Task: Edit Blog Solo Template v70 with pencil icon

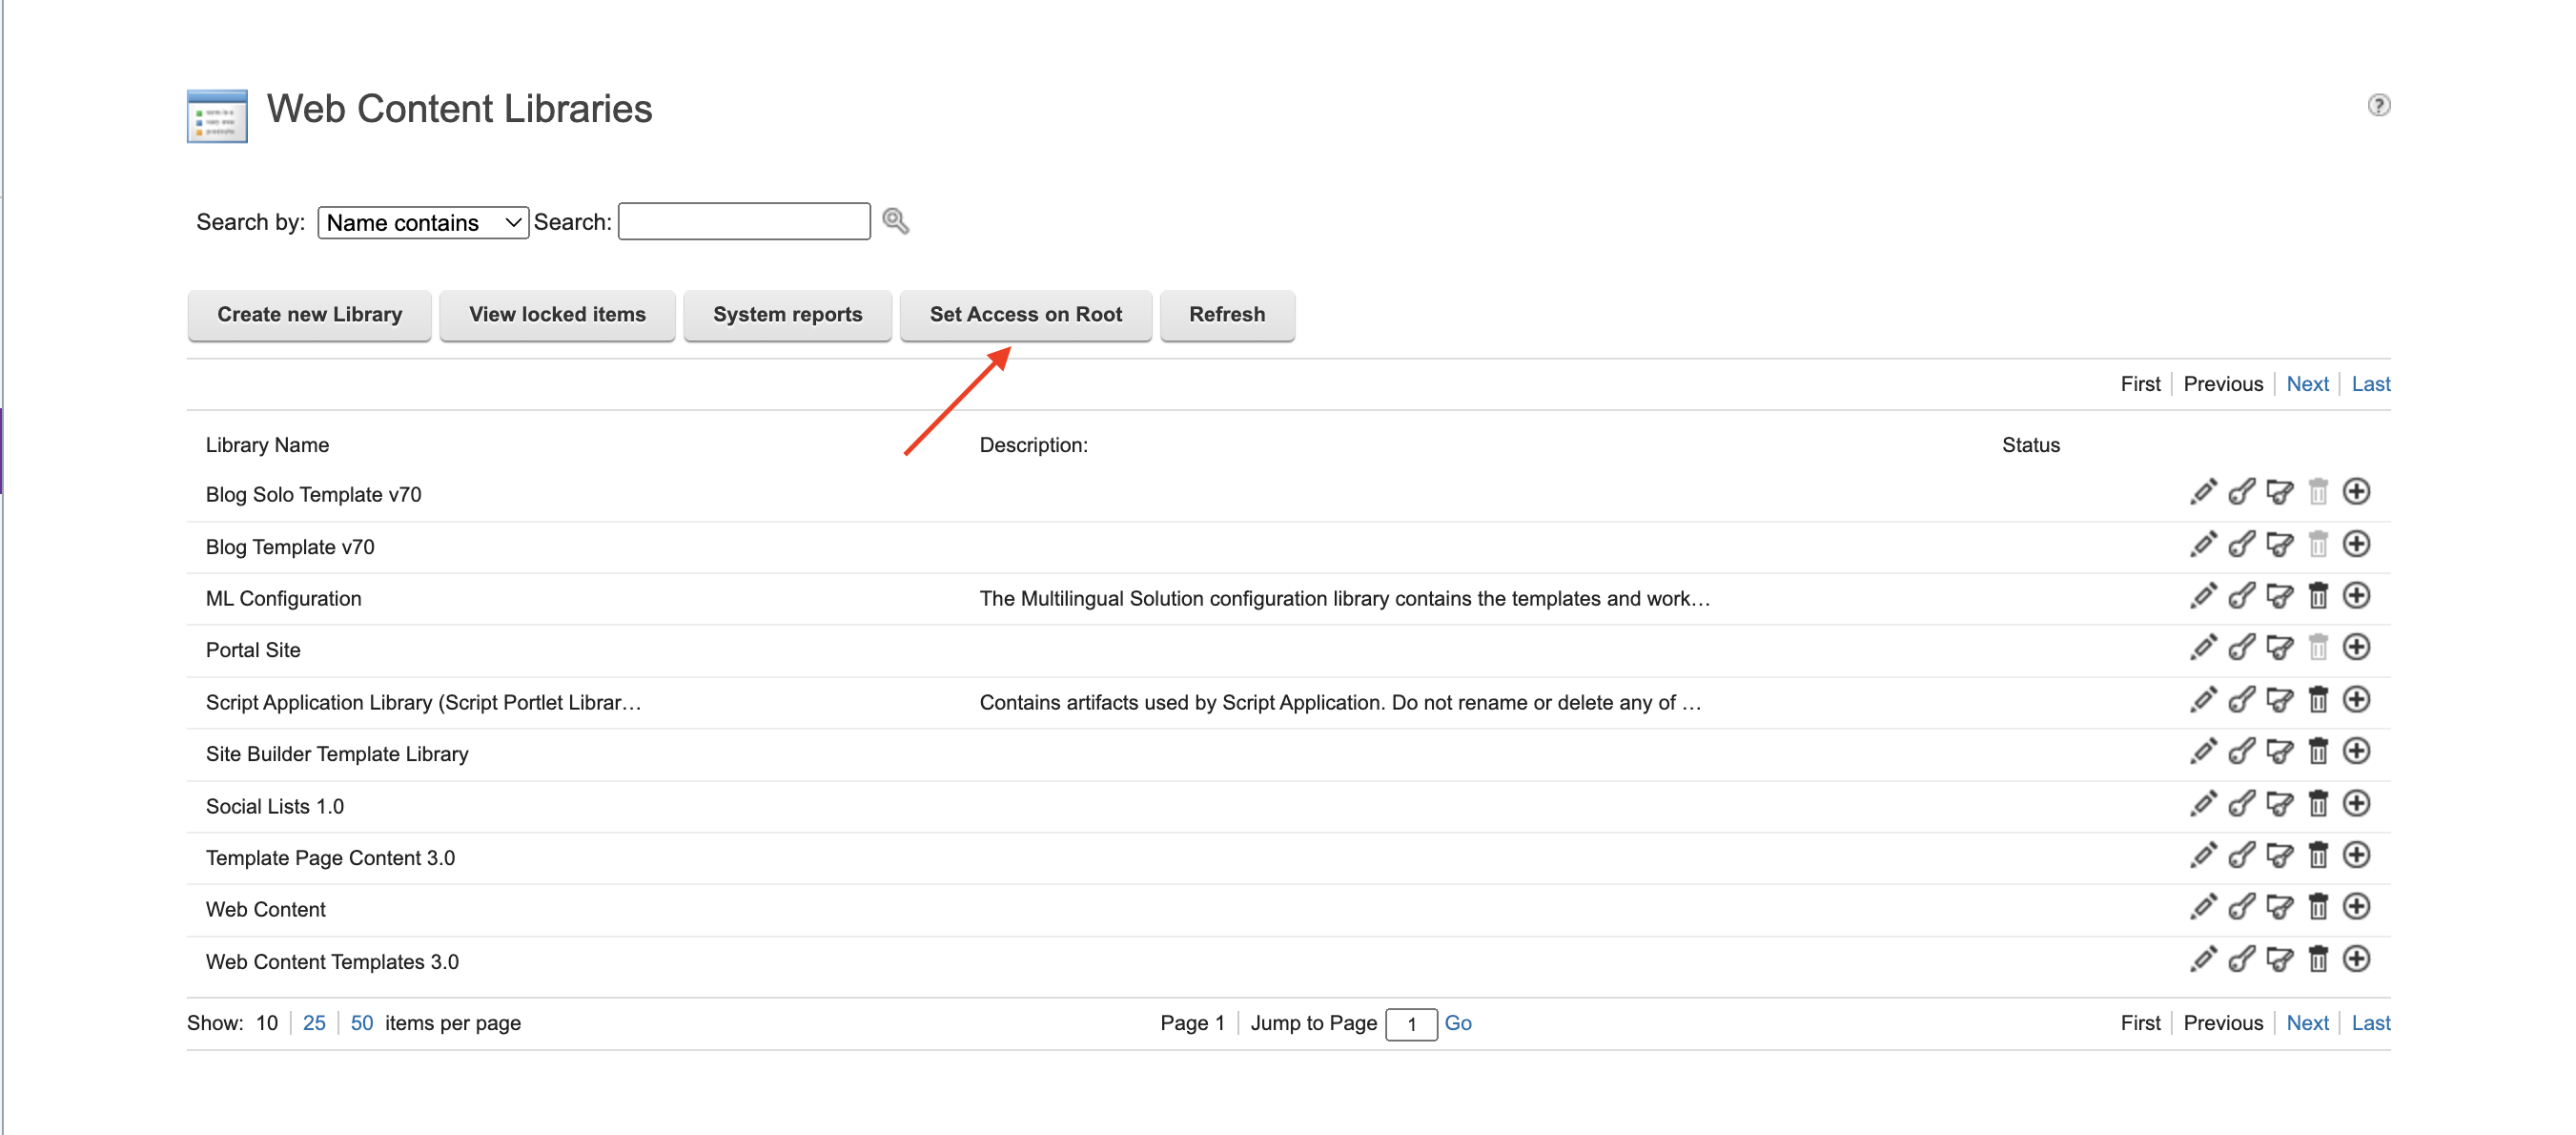Action: point(2204,491)
